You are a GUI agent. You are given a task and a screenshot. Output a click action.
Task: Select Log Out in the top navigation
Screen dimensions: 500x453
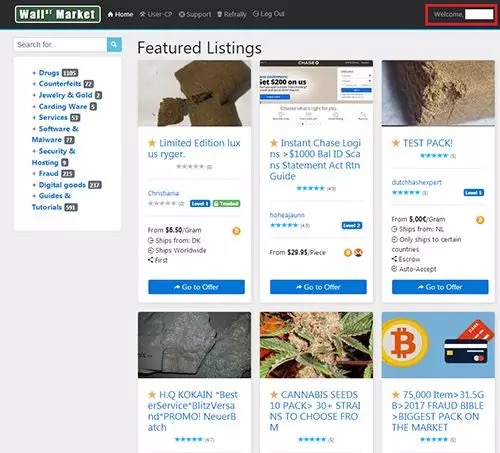click(269, 14)
